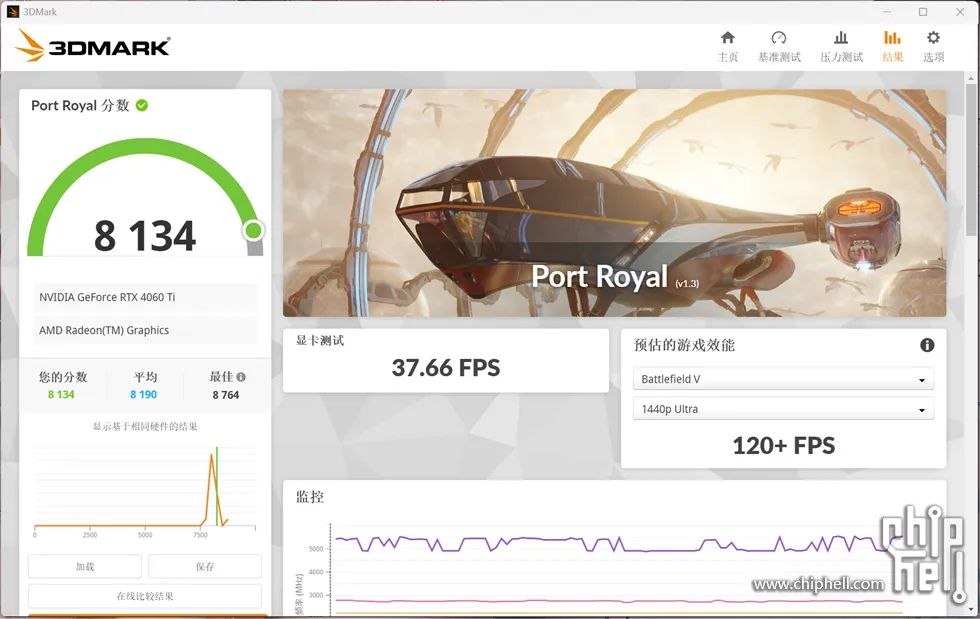Click the 保存 (Save) button
980x619 pixels.
coord(205,566)
